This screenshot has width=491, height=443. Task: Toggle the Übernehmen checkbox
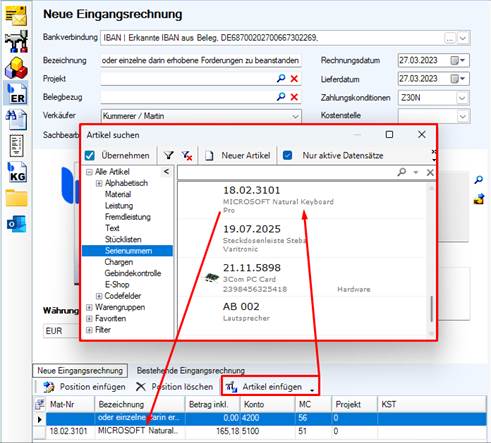[90, 156]
